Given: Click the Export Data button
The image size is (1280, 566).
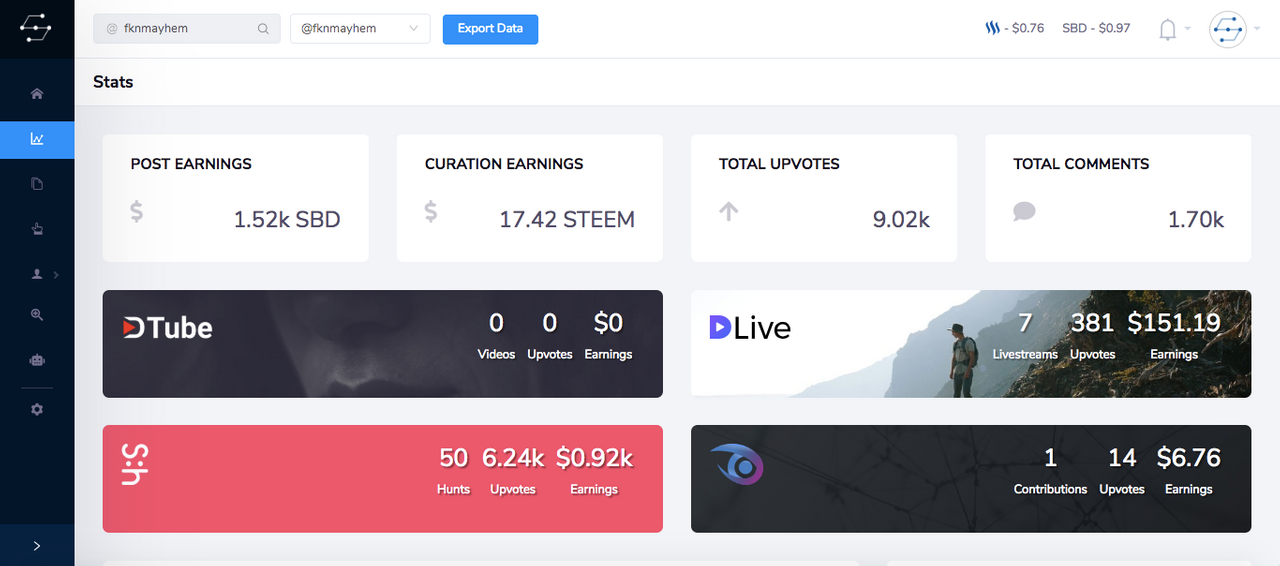Looking at the screenshot, I should (490, 29).
